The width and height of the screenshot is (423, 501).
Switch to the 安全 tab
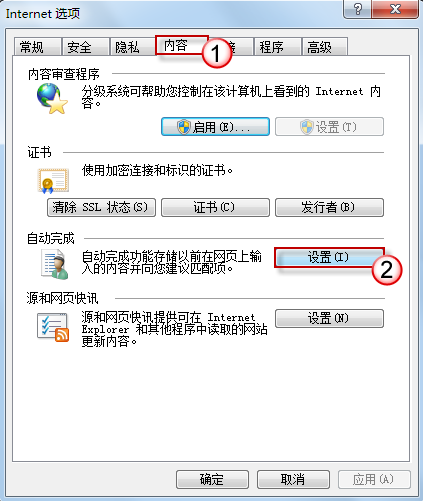click(86, 46)
